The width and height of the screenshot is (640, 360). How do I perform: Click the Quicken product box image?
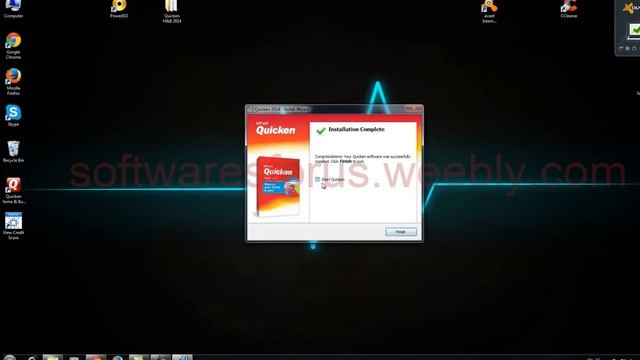278,186
